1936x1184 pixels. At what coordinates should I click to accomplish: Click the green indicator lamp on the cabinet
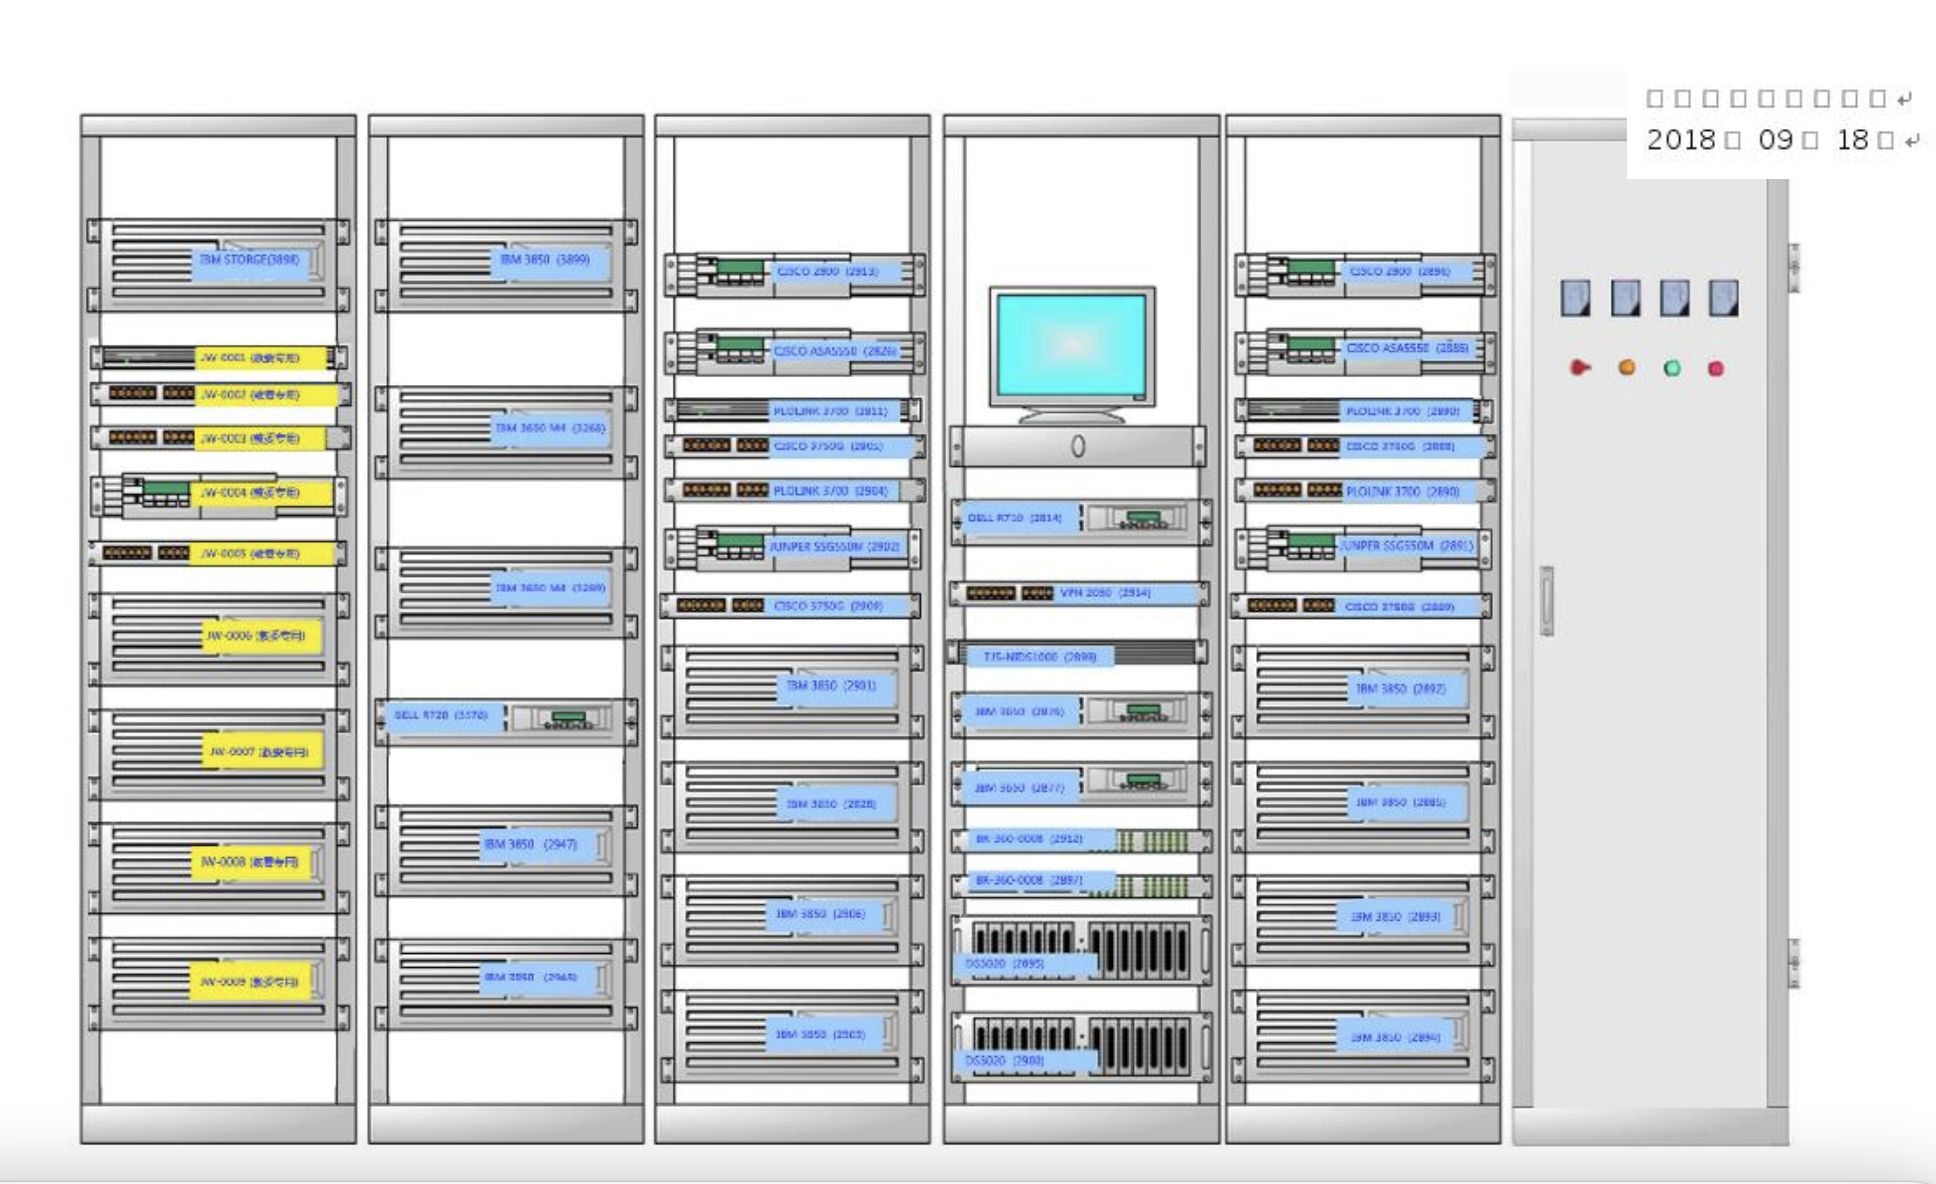[1672, 368]
